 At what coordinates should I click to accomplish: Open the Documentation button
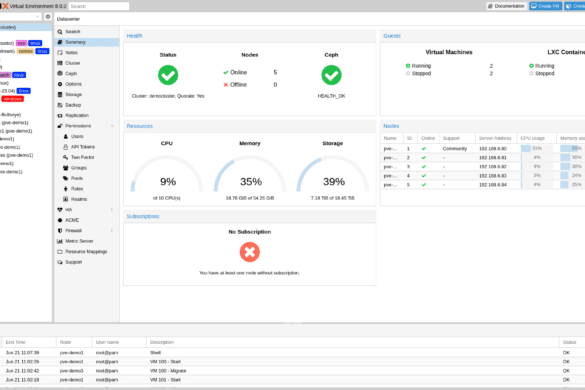point(506,6)
